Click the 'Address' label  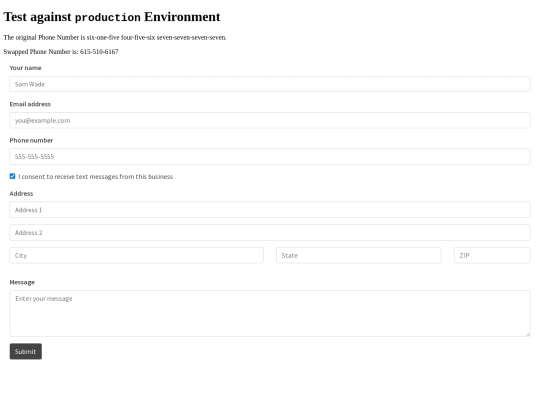(21, 194)
